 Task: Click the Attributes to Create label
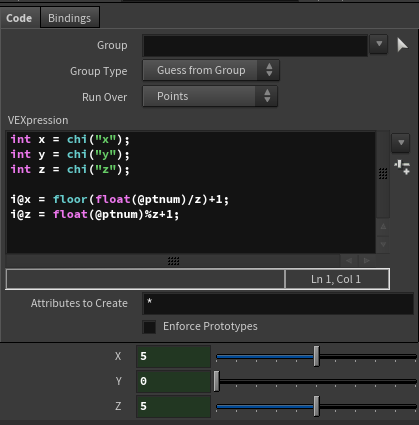[x=79, y=303]
